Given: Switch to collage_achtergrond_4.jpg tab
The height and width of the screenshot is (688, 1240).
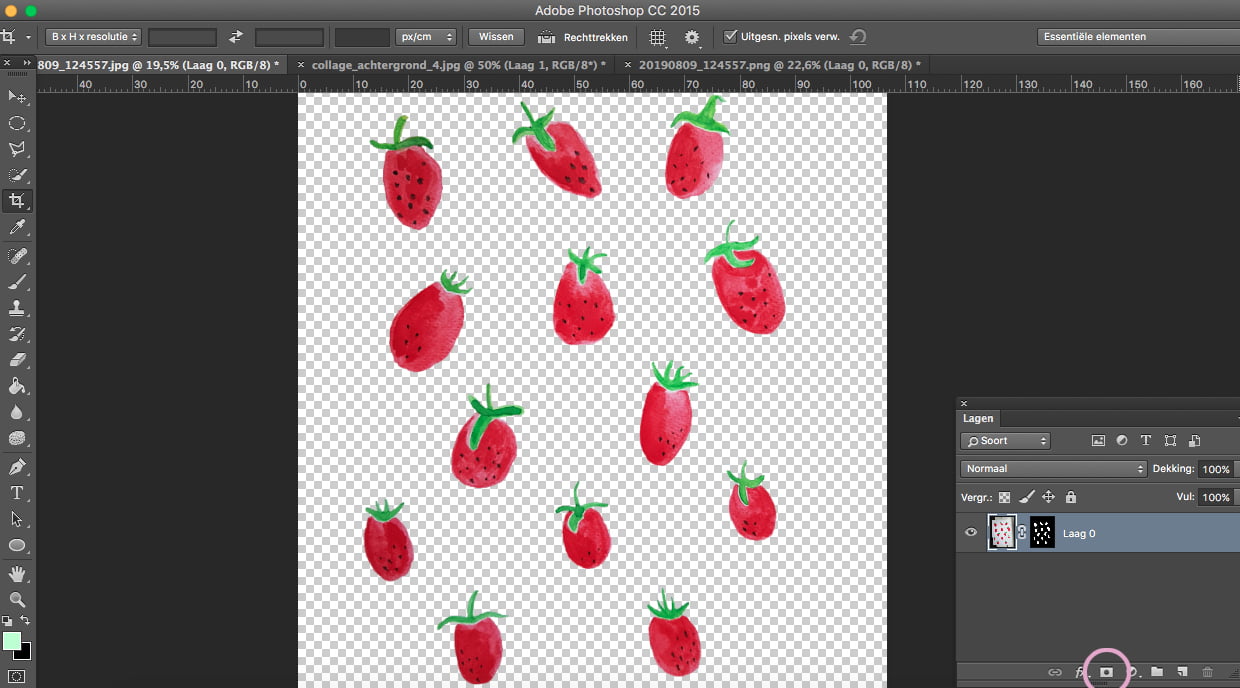Looking at the screenshot, I should pyautogui.click(x=453, y=64).
